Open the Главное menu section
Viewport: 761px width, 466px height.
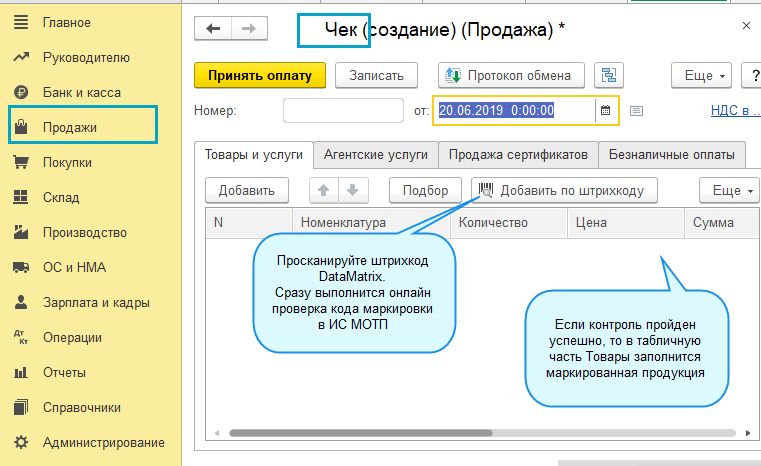pos(66,22)
